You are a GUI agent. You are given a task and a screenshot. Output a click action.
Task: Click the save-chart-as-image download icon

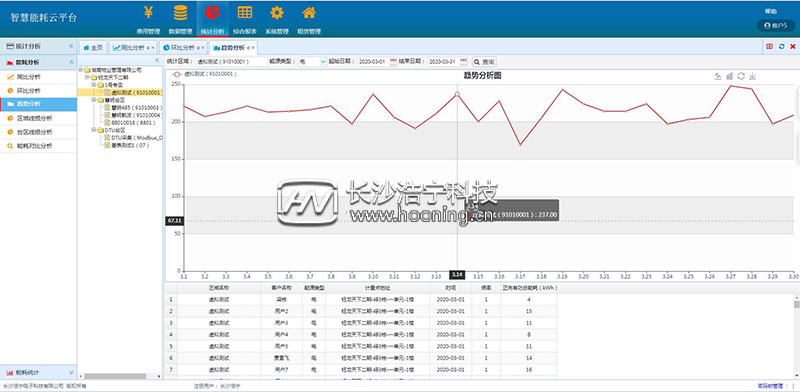[x=752, y=76]
